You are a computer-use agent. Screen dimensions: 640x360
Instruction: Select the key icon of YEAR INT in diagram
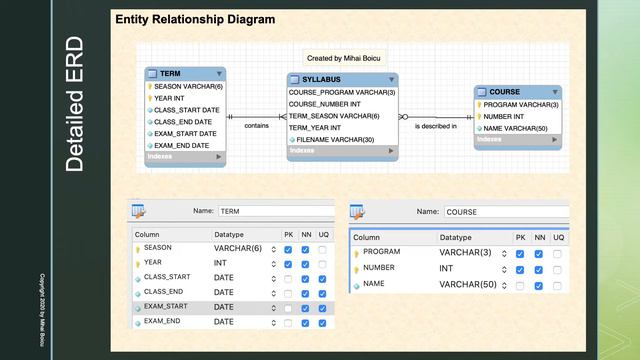[150, 98]
